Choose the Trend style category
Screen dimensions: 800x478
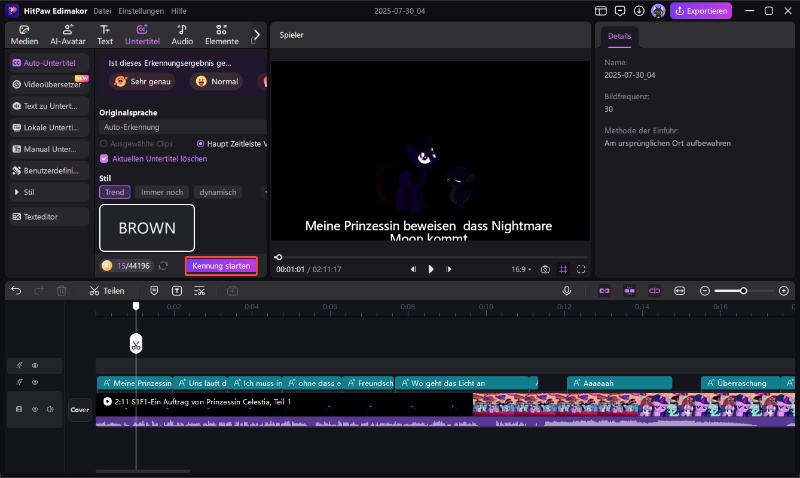tap(114, 192)
